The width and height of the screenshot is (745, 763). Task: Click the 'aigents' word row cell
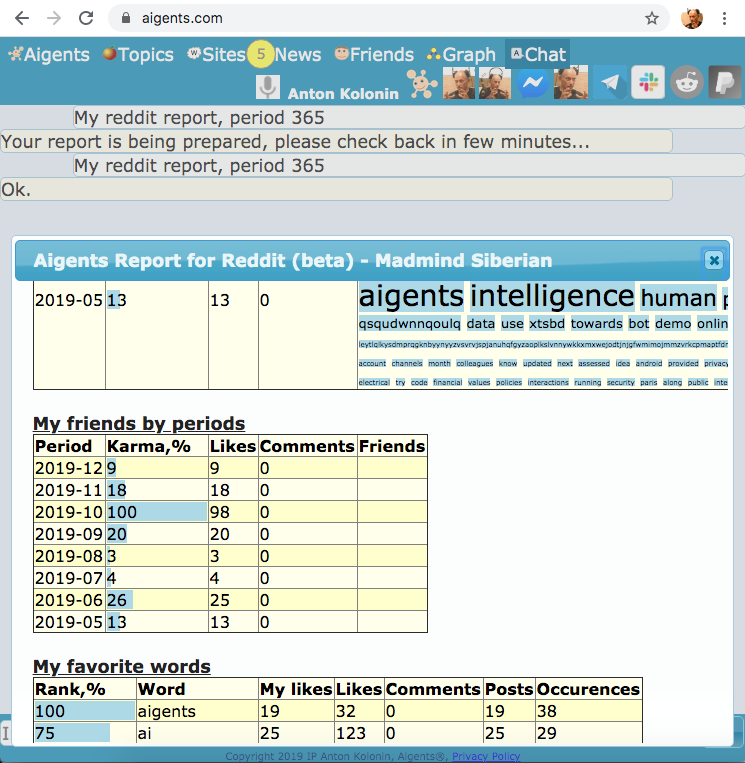click(197, 711)
